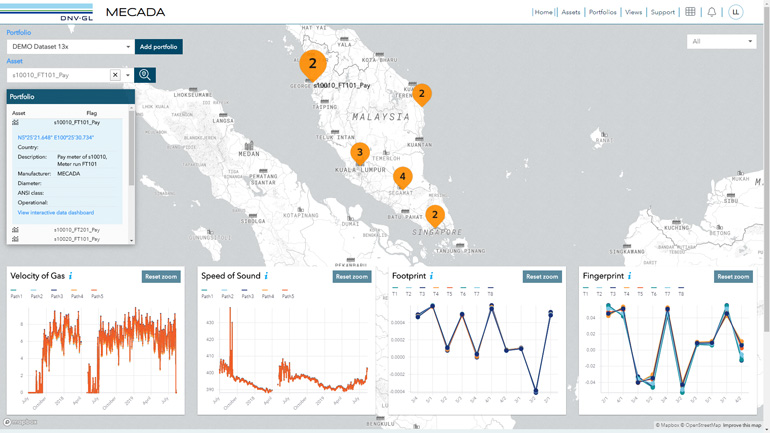The height and width of the screenshot is (433, 770).
Task: Click meter icon beside s10020_FT101_Pay row
Action: (x=15, y=239)
